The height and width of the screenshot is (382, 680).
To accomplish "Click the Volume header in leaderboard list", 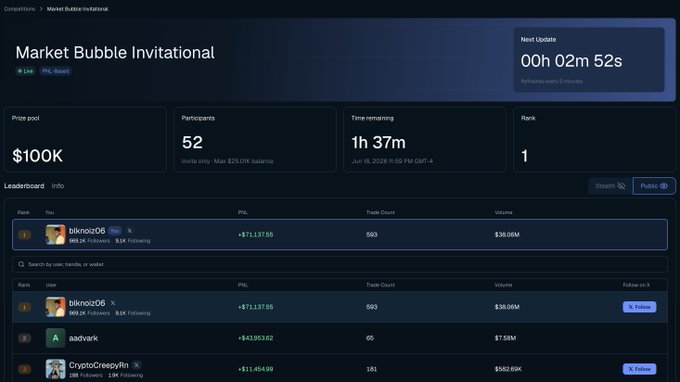I will (x=503, y=285).
